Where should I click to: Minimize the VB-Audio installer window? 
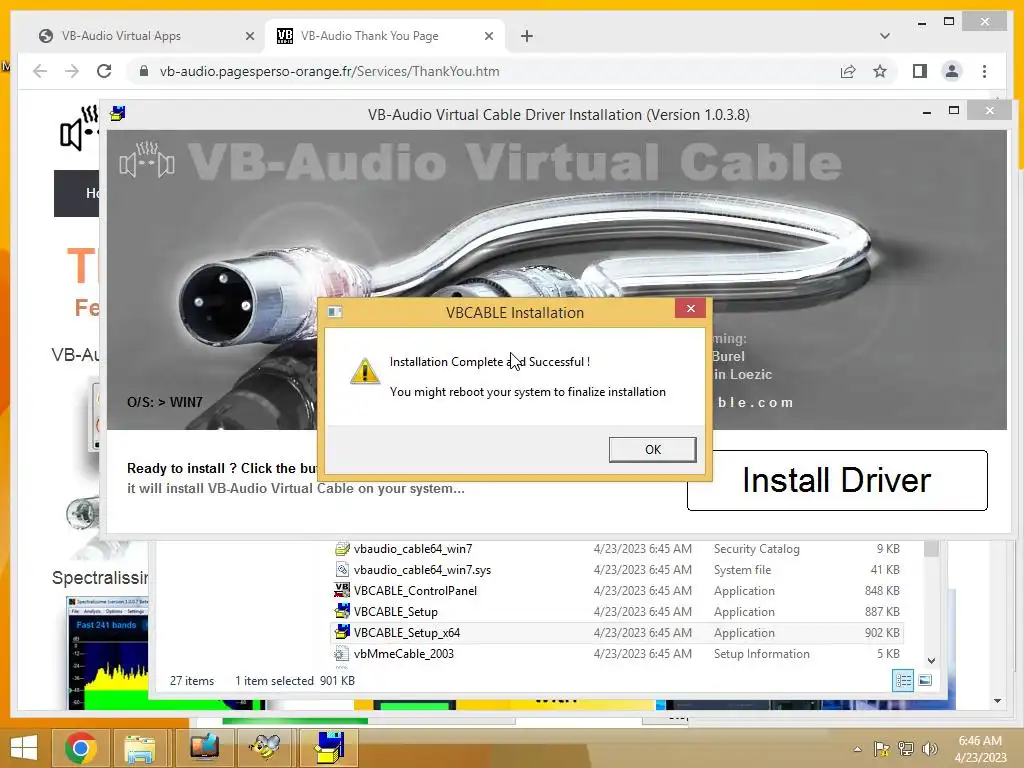[x=927, y=112]
